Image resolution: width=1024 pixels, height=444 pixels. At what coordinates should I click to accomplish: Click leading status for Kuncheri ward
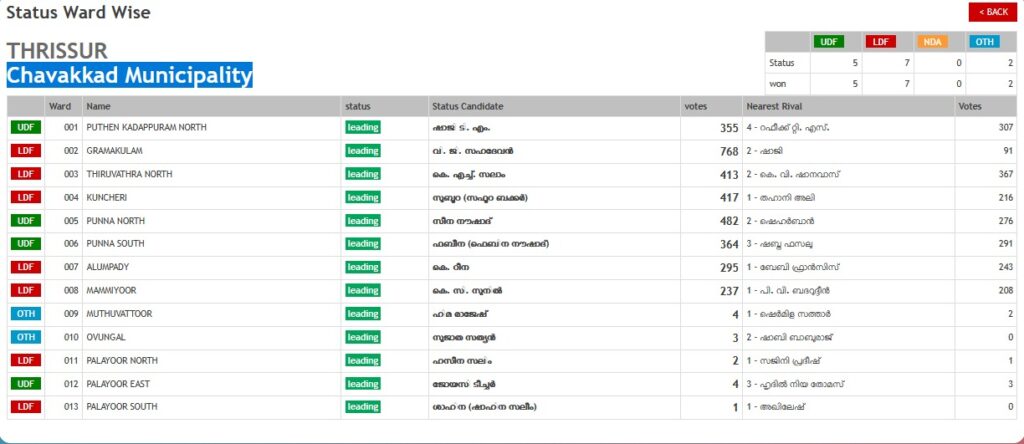(x=362, y=198)
